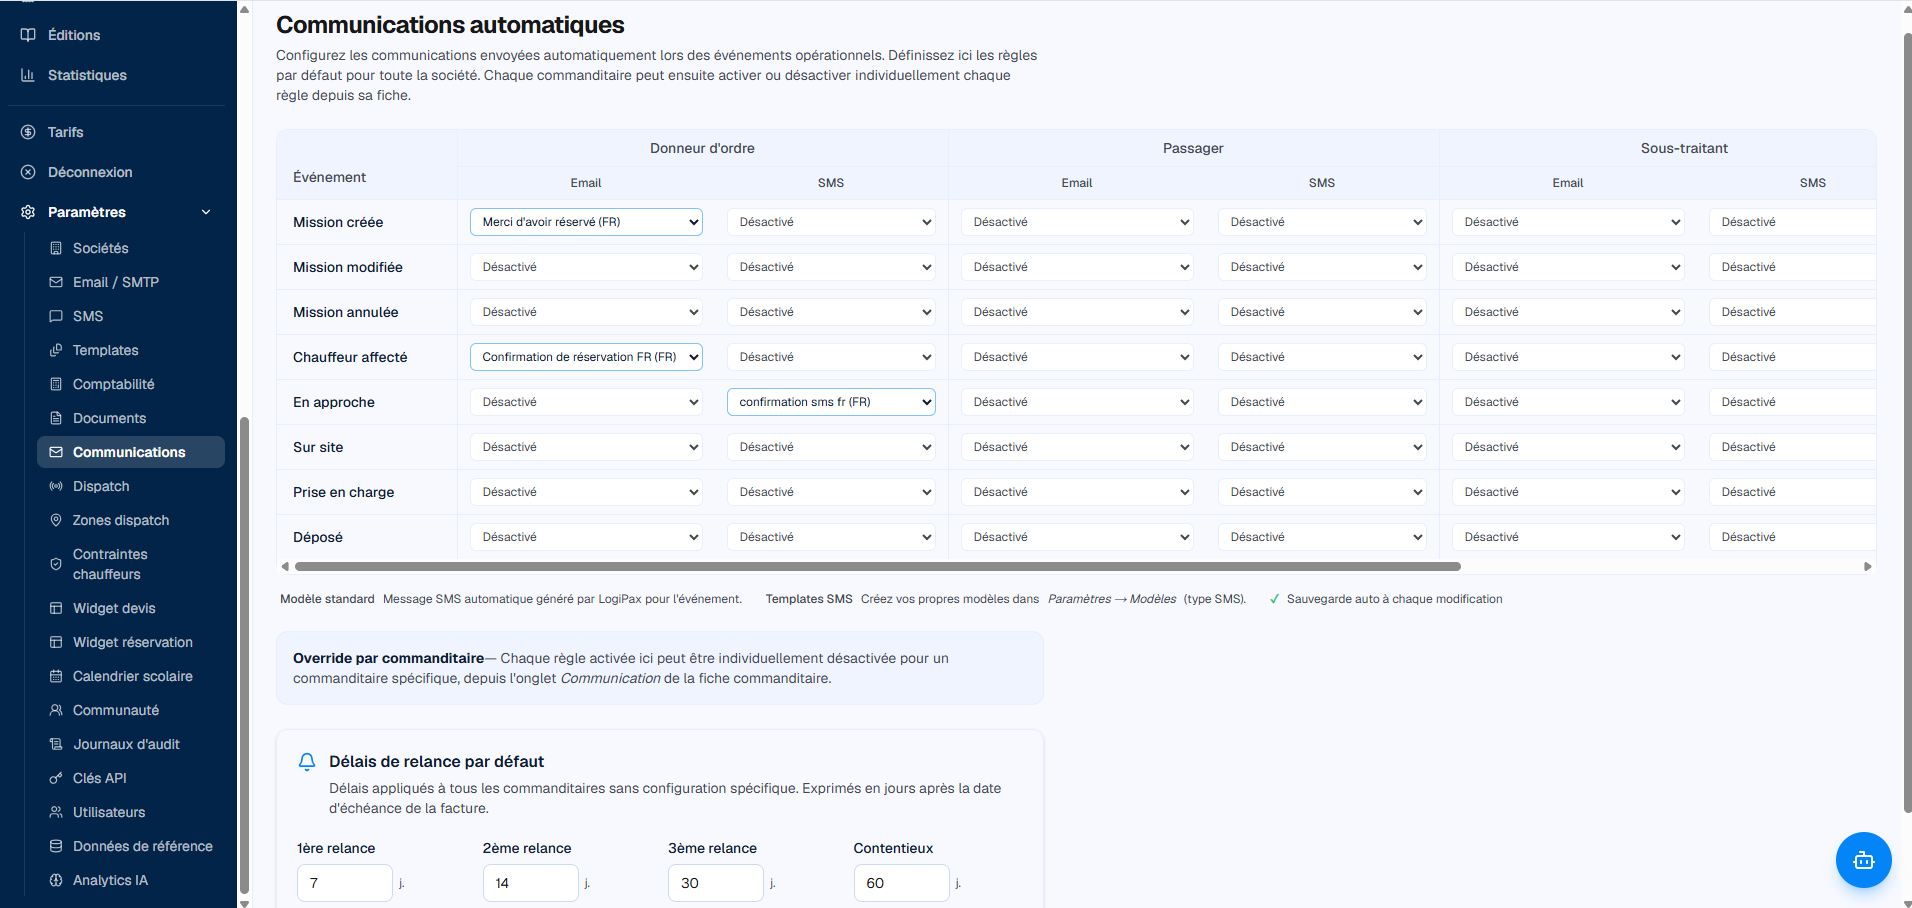Open the chatbot assistant floating button
The height and width of the screenshot is (908, 1912).
pos(1863,860)
